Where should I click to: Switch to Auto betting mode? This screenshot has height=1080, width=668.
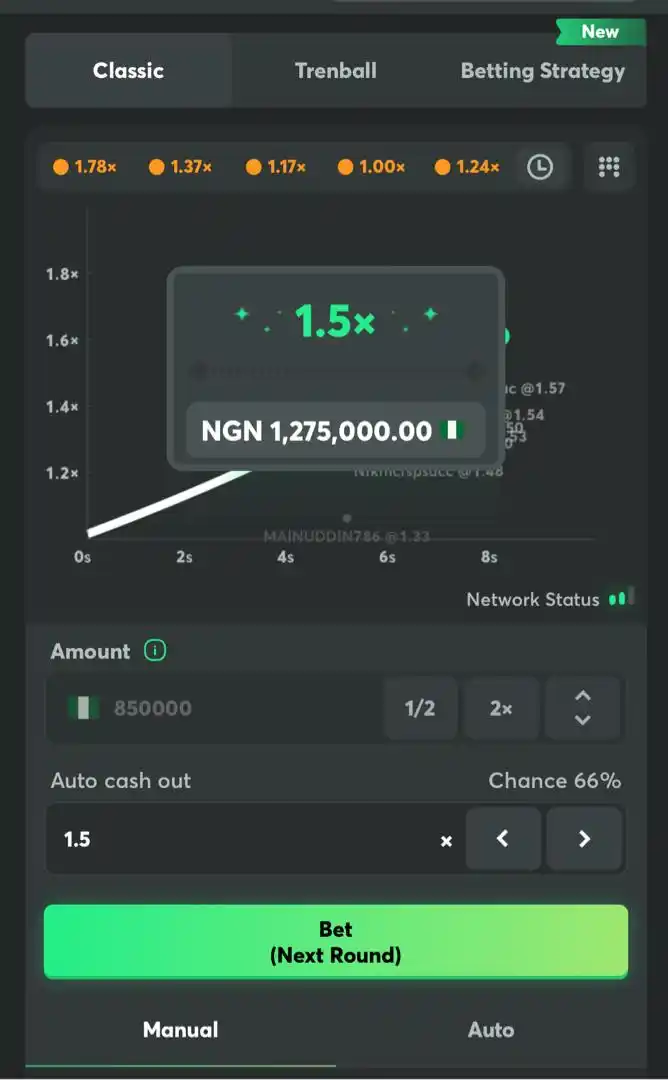coord(491,1030)
